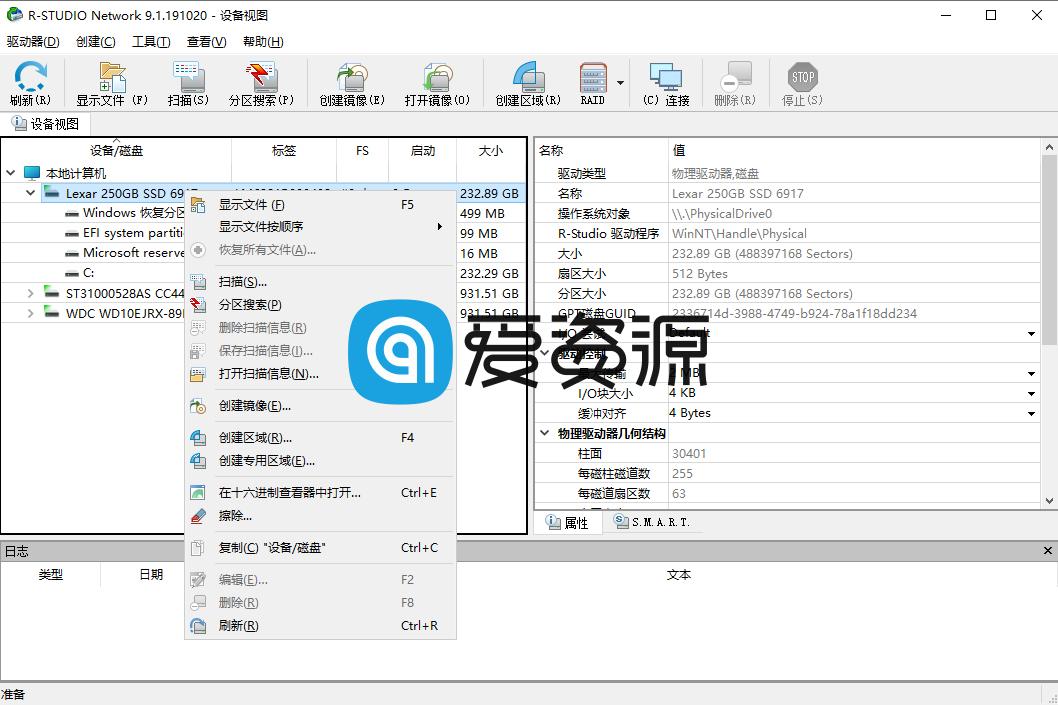Open the 缓冲对齐 value dropdown
This screenshot has width=1058, height=705.
tap(1031, 414)
